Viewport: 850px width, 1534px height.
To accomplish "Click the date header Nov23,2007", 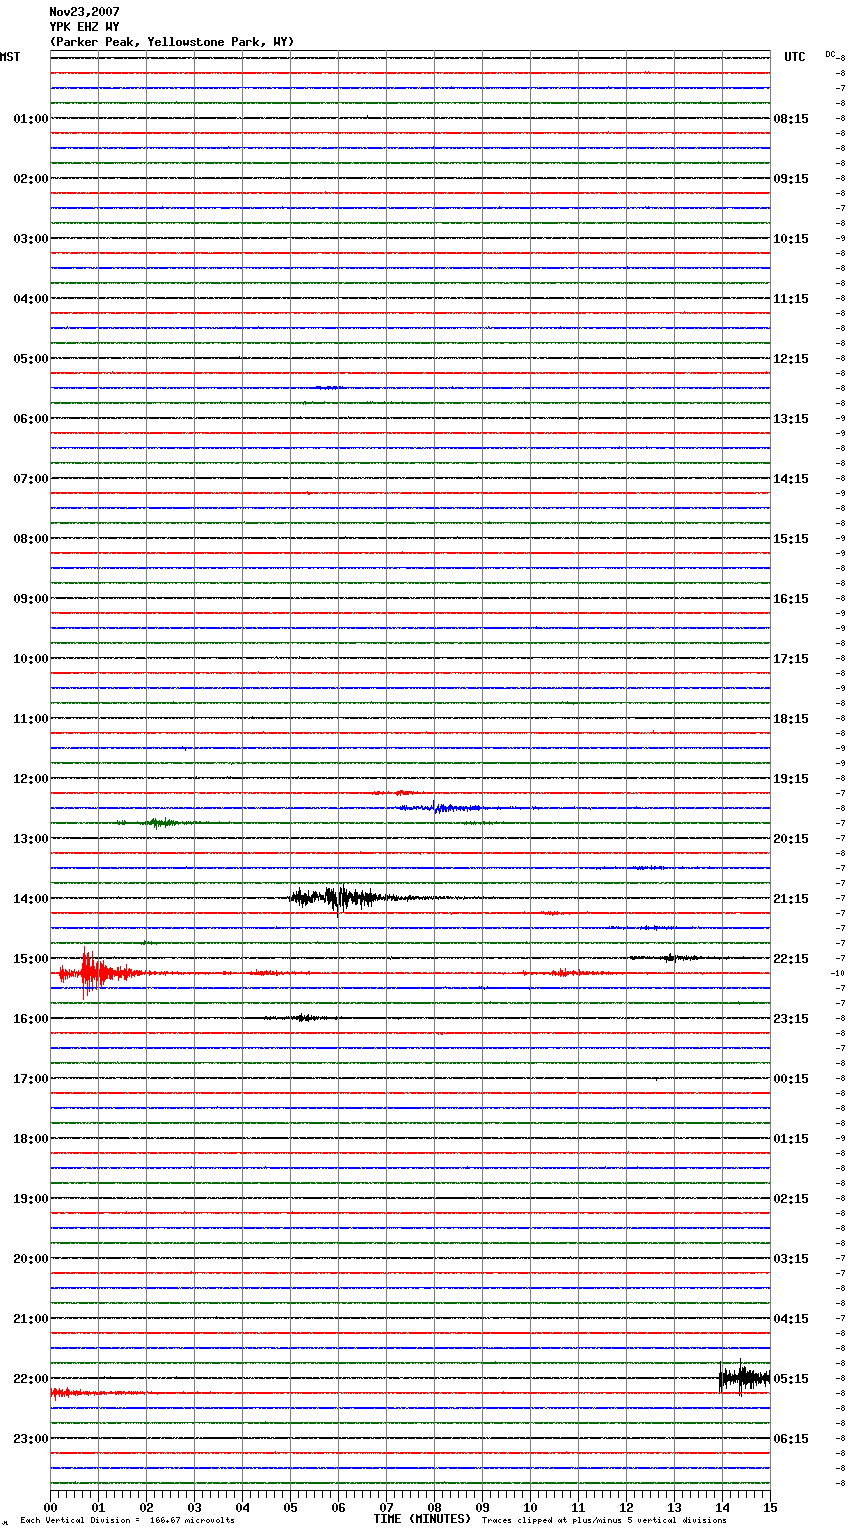I will (x=84, y=12).
